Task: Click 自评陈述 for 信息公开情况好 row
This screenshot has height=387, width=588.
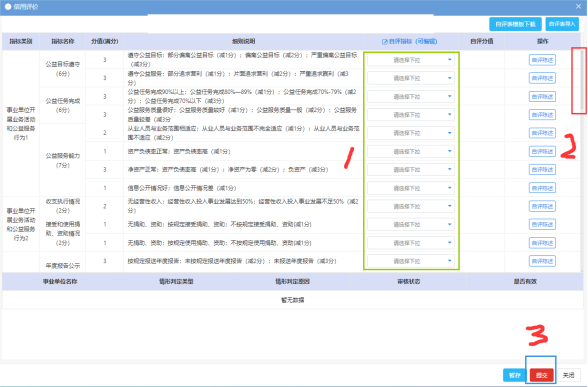Action: click(542, 188)
